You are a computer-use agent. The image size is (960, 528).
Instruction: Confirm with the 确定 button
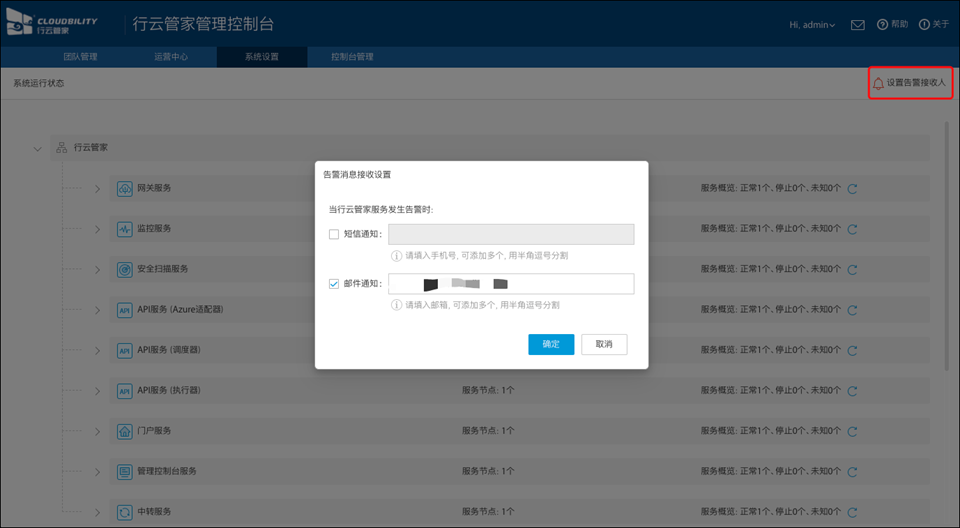pyautogui.click(x=551, y=344)
